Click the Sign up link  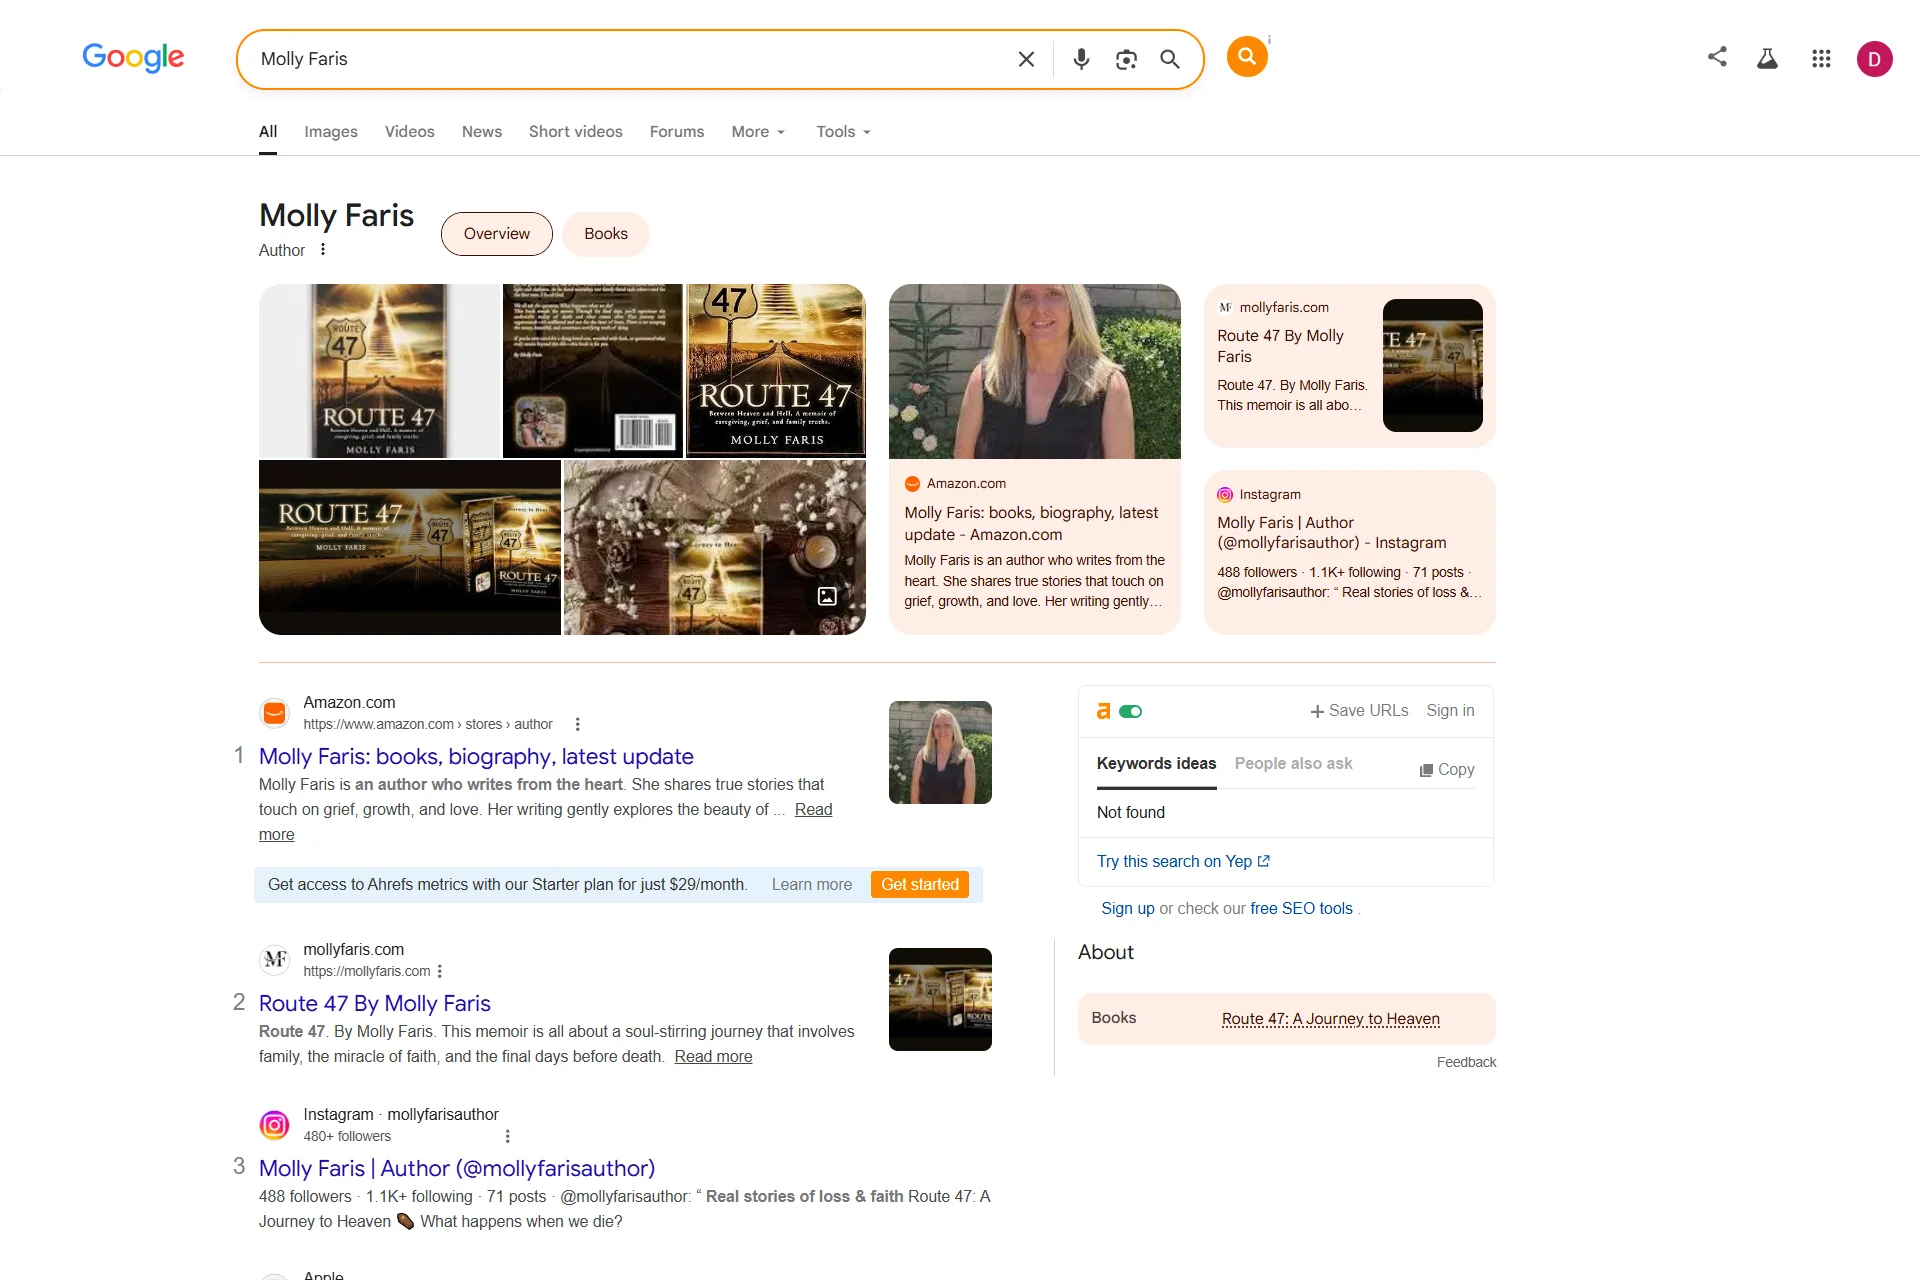tap(1128, 909)
